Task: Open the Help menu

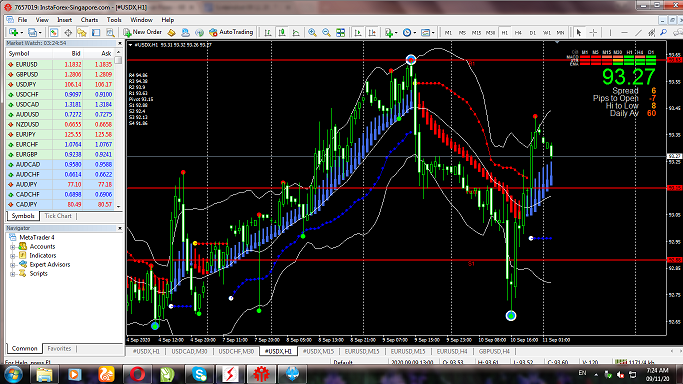Action: click(x=168, y=20)
